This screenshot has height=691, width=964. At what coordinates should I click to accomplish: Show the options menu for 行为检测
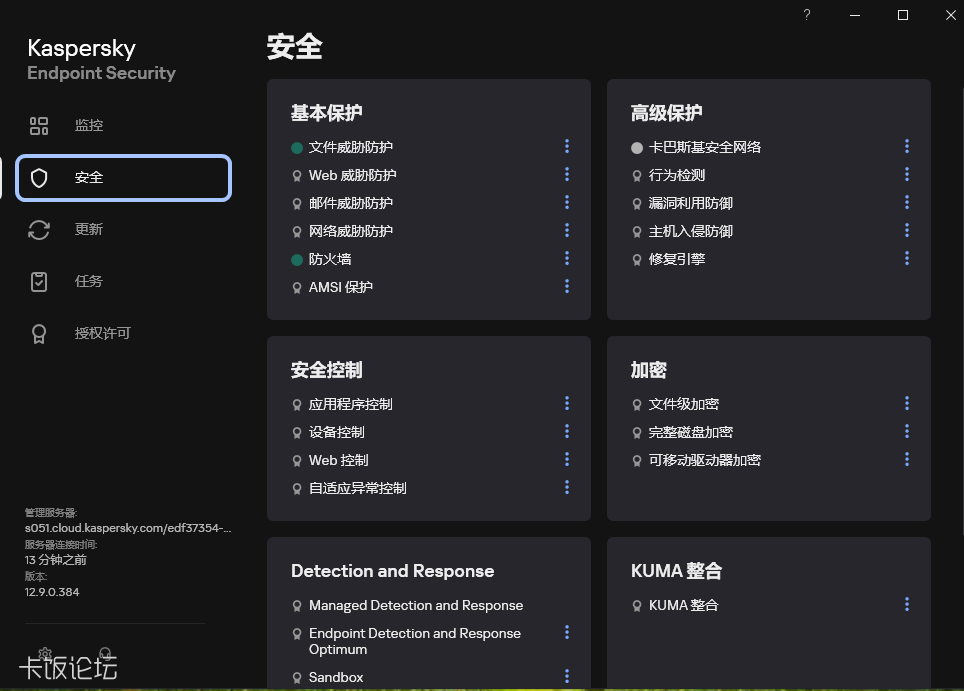(907, 175)
